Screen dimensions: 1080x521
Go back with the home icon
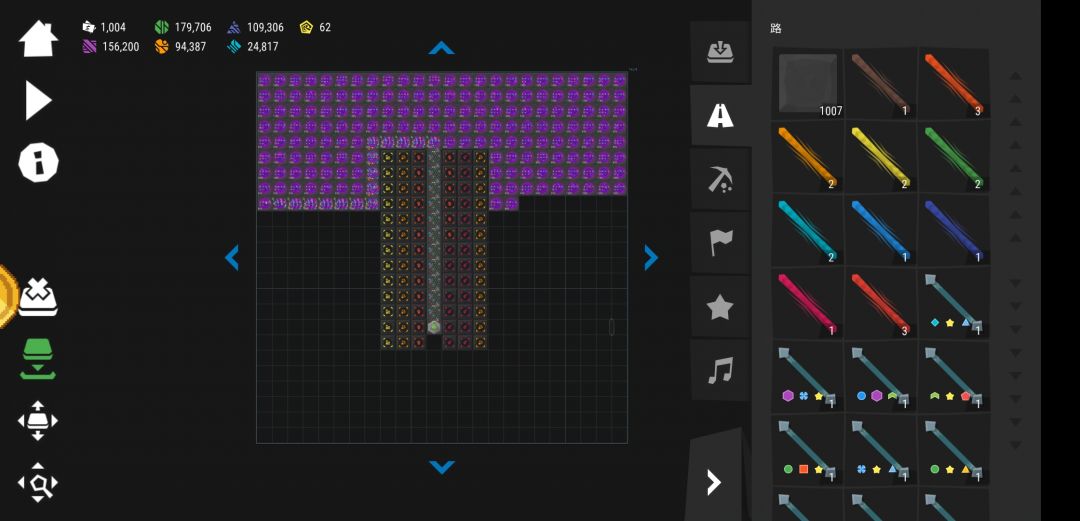[39, 39]
